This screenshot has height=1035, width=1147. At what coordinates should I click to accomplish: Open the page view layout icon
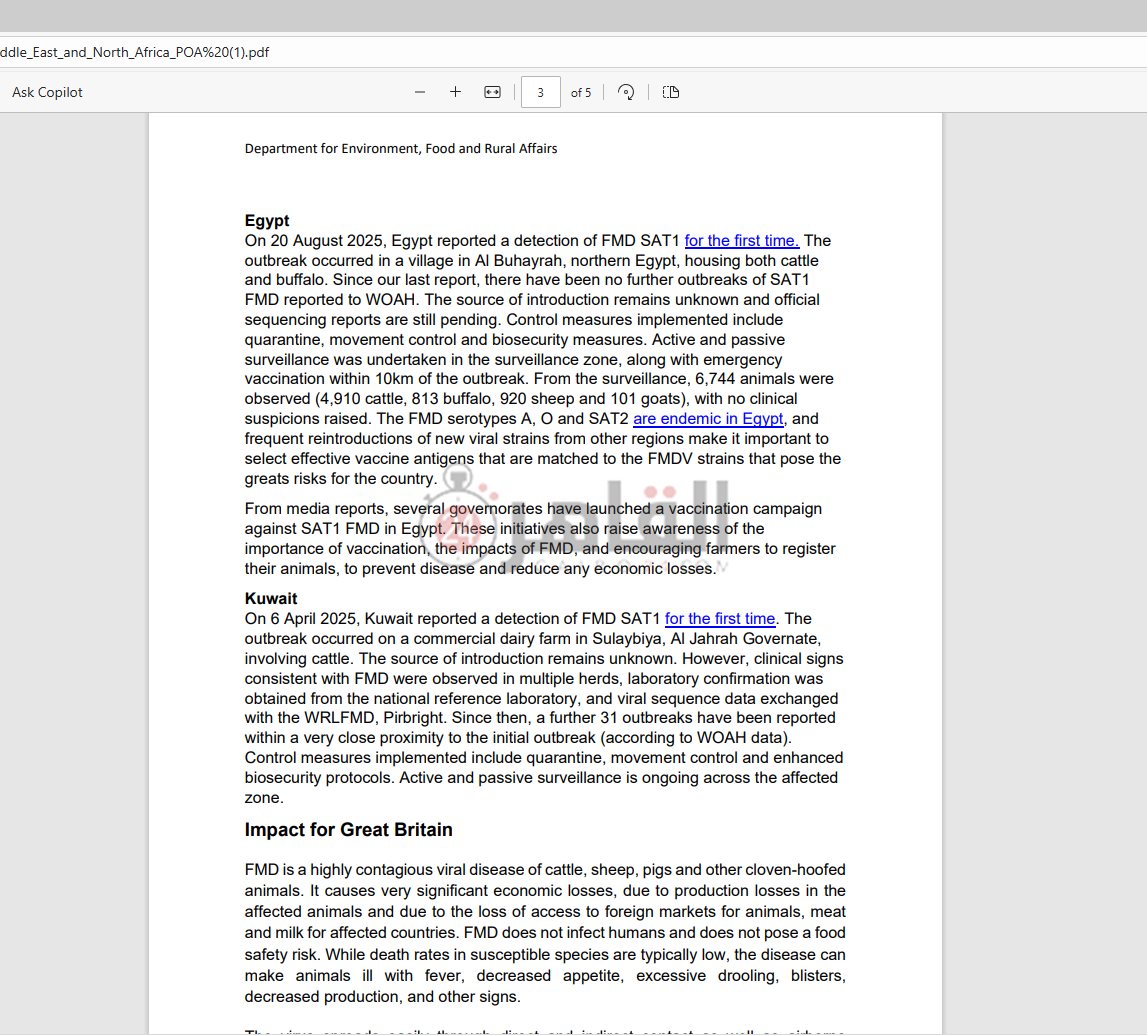pos(671,92)
